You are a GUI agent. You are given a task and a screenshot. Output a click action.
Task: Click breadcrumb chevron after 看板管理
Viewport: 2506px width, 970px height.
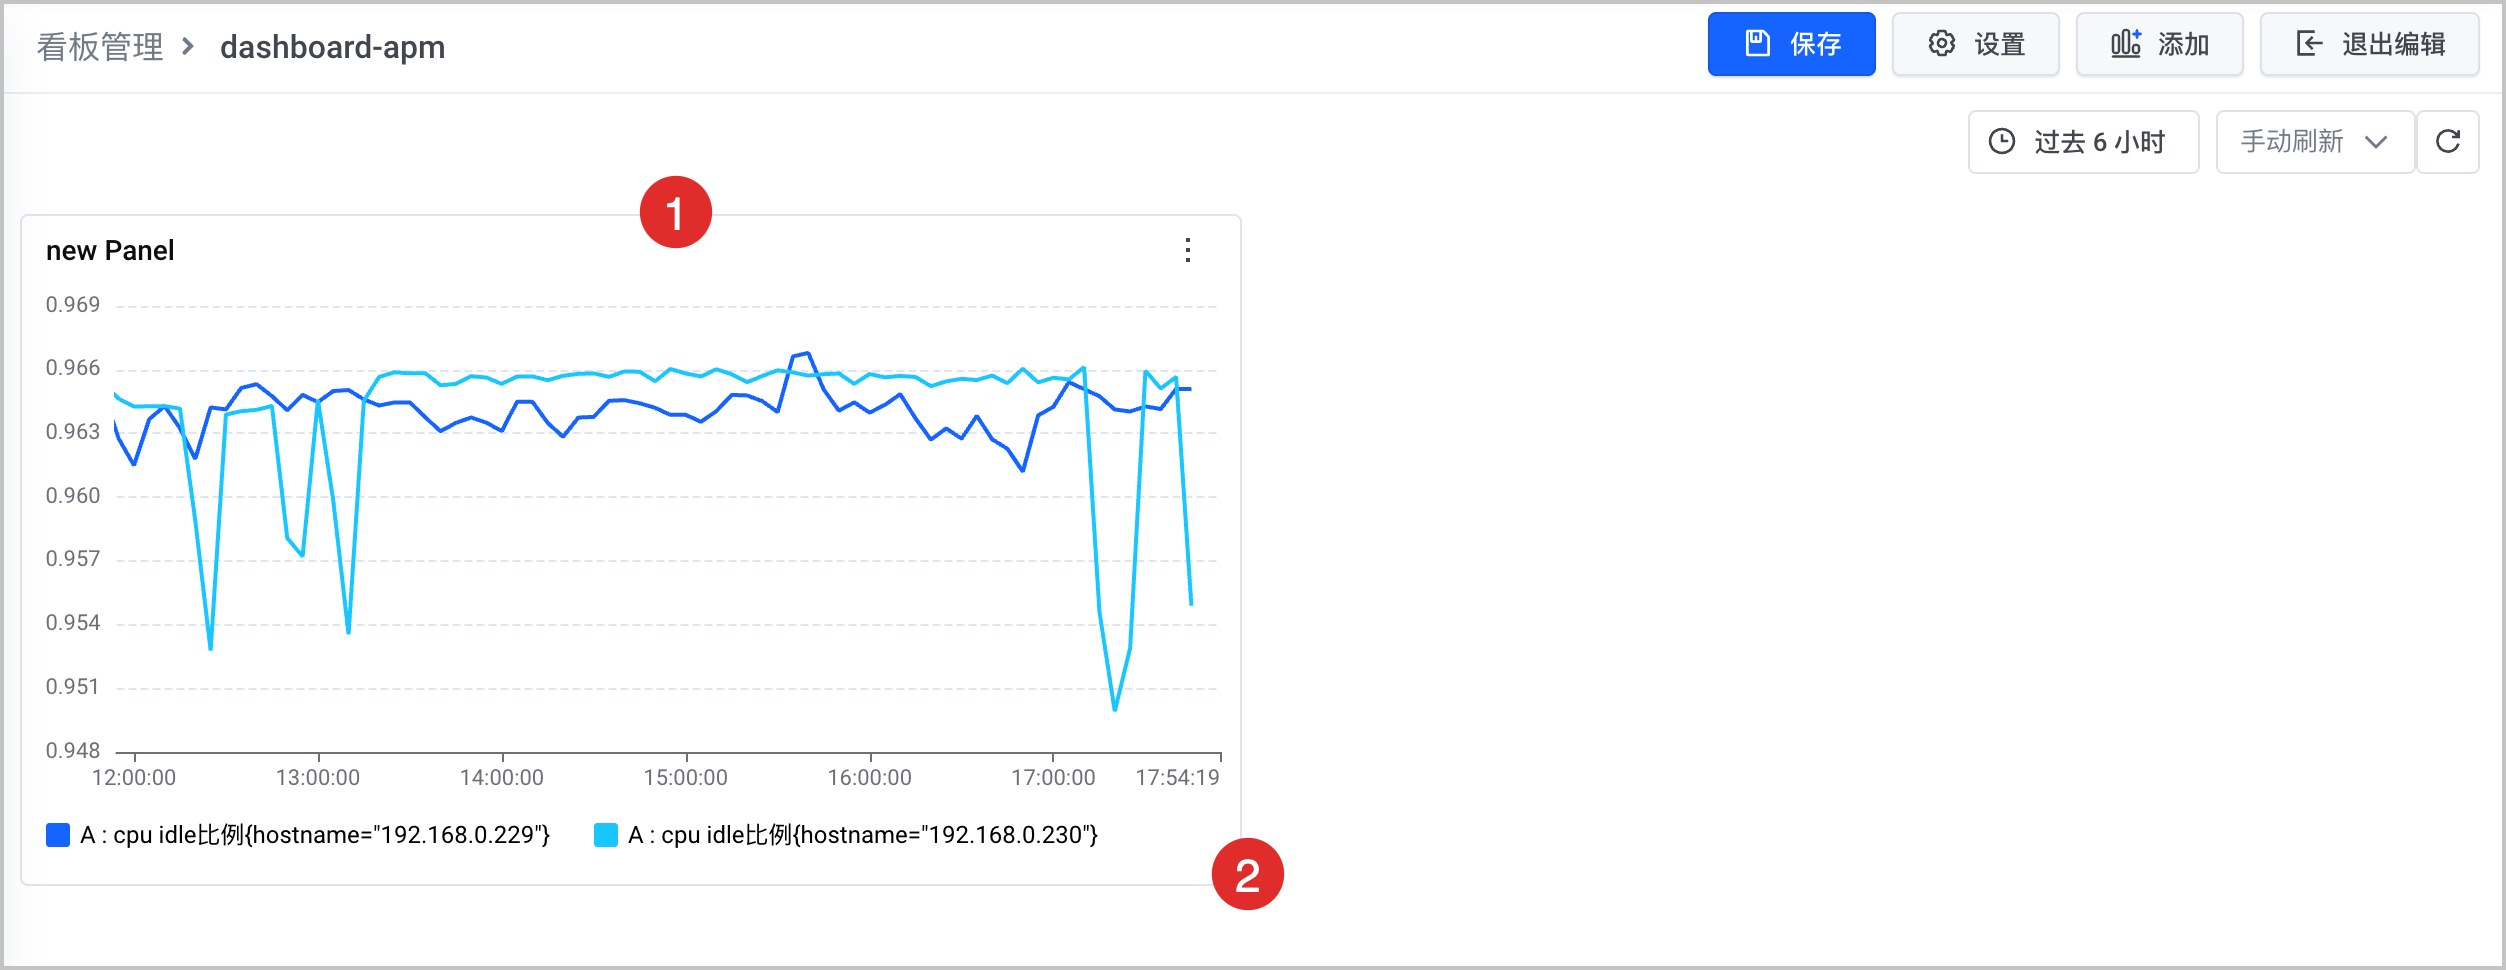click(187, 46)
